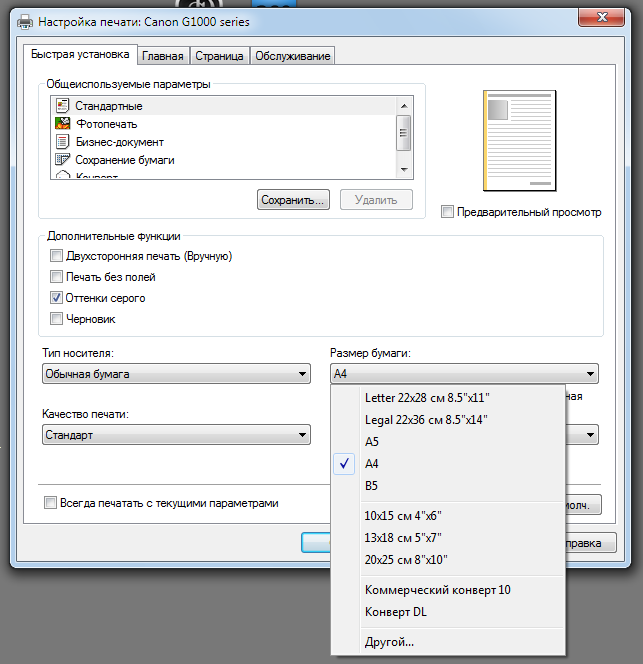Switch to the Обслуживание tab
This screenshot has width=643, height=664.
293,56
